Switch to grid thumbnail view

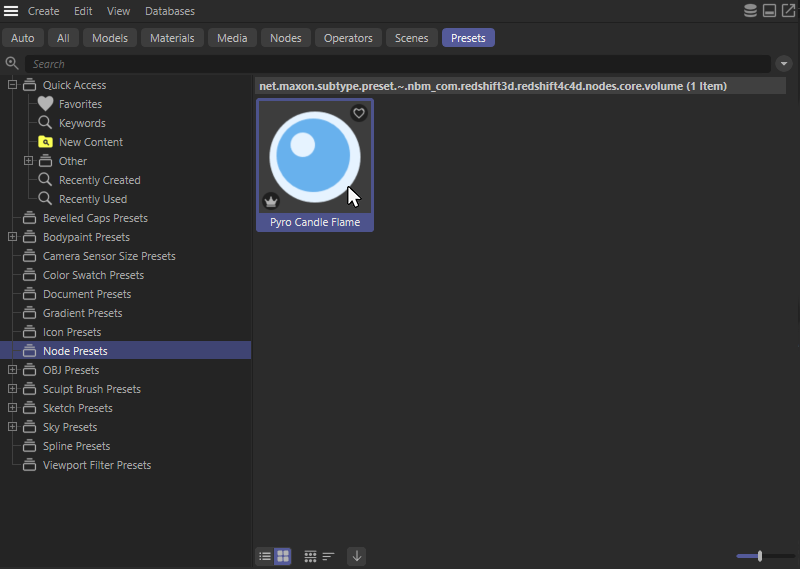click(283, 556)
